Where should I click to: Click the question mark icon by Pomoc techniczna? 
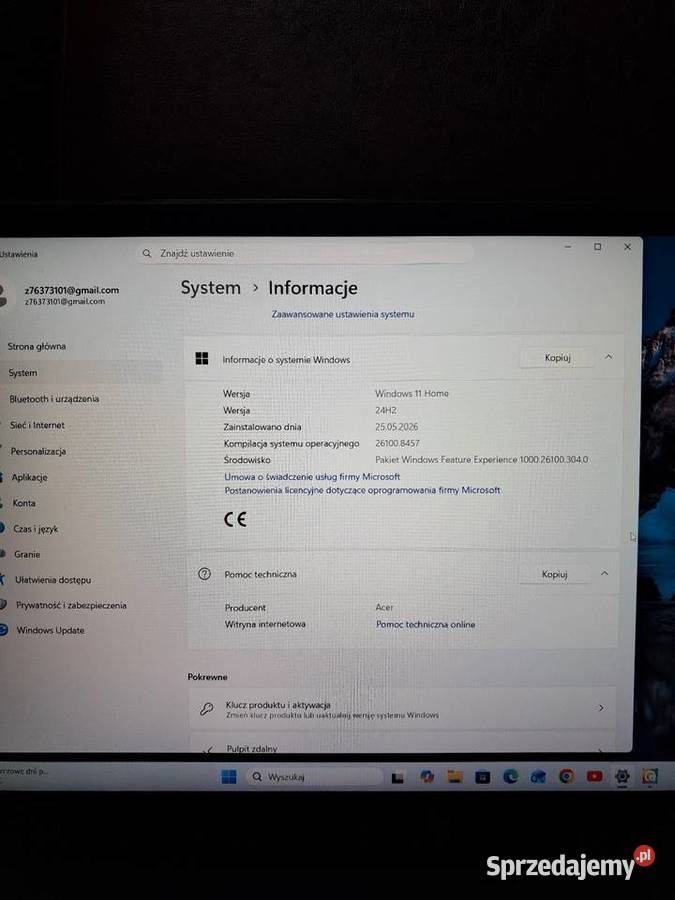204,573
